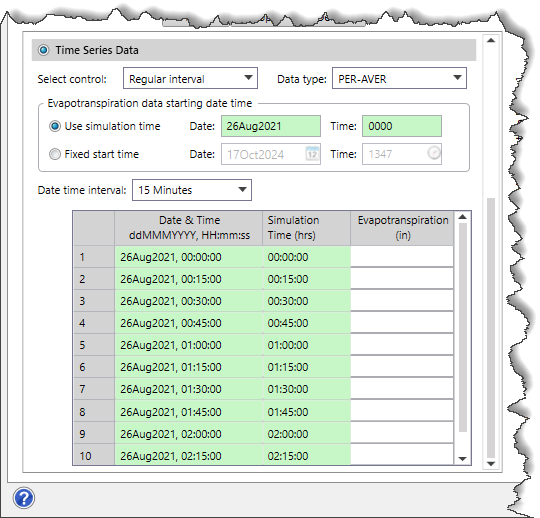Click table scroll down arrow
Screen dimensions: 540x518
pyautogui.click(x=463, y=459)
